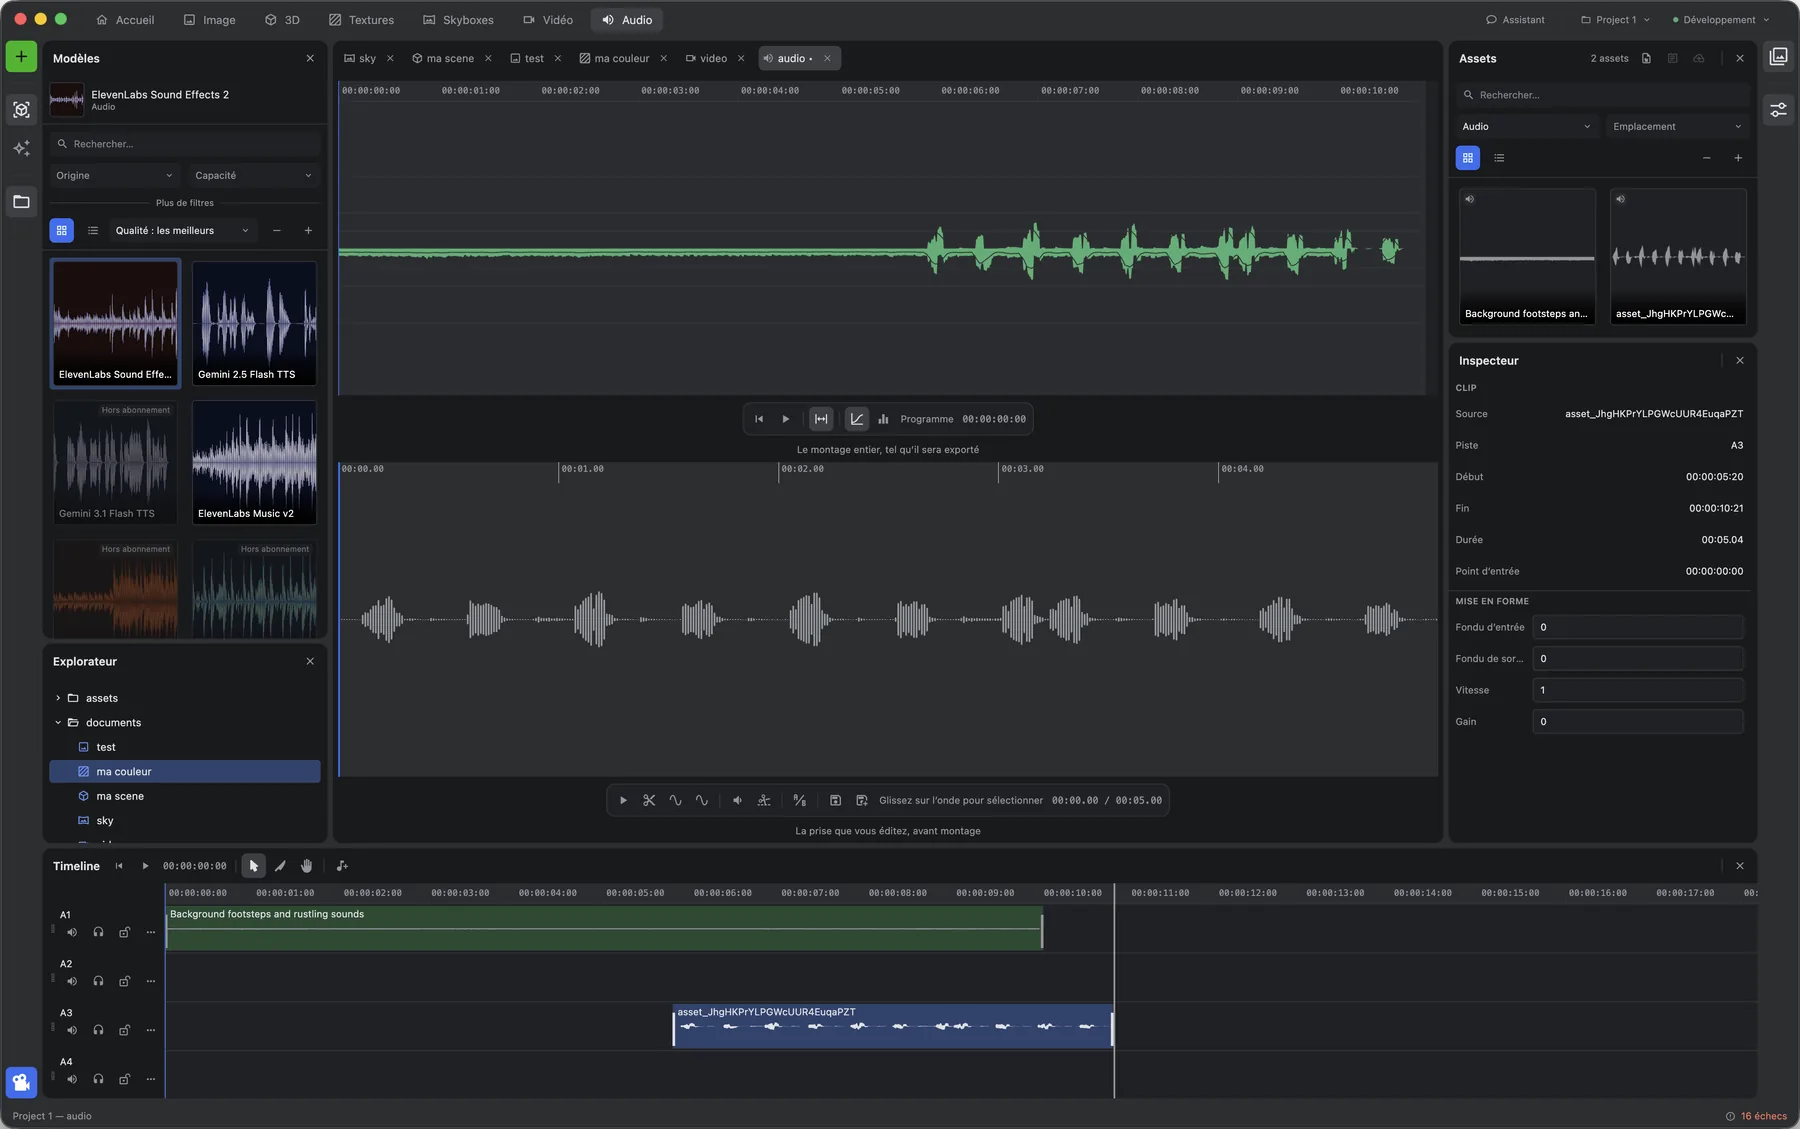Open the Skyboxes top tab
Screen dimensions: 1800x1129
(x=458, y=20)
